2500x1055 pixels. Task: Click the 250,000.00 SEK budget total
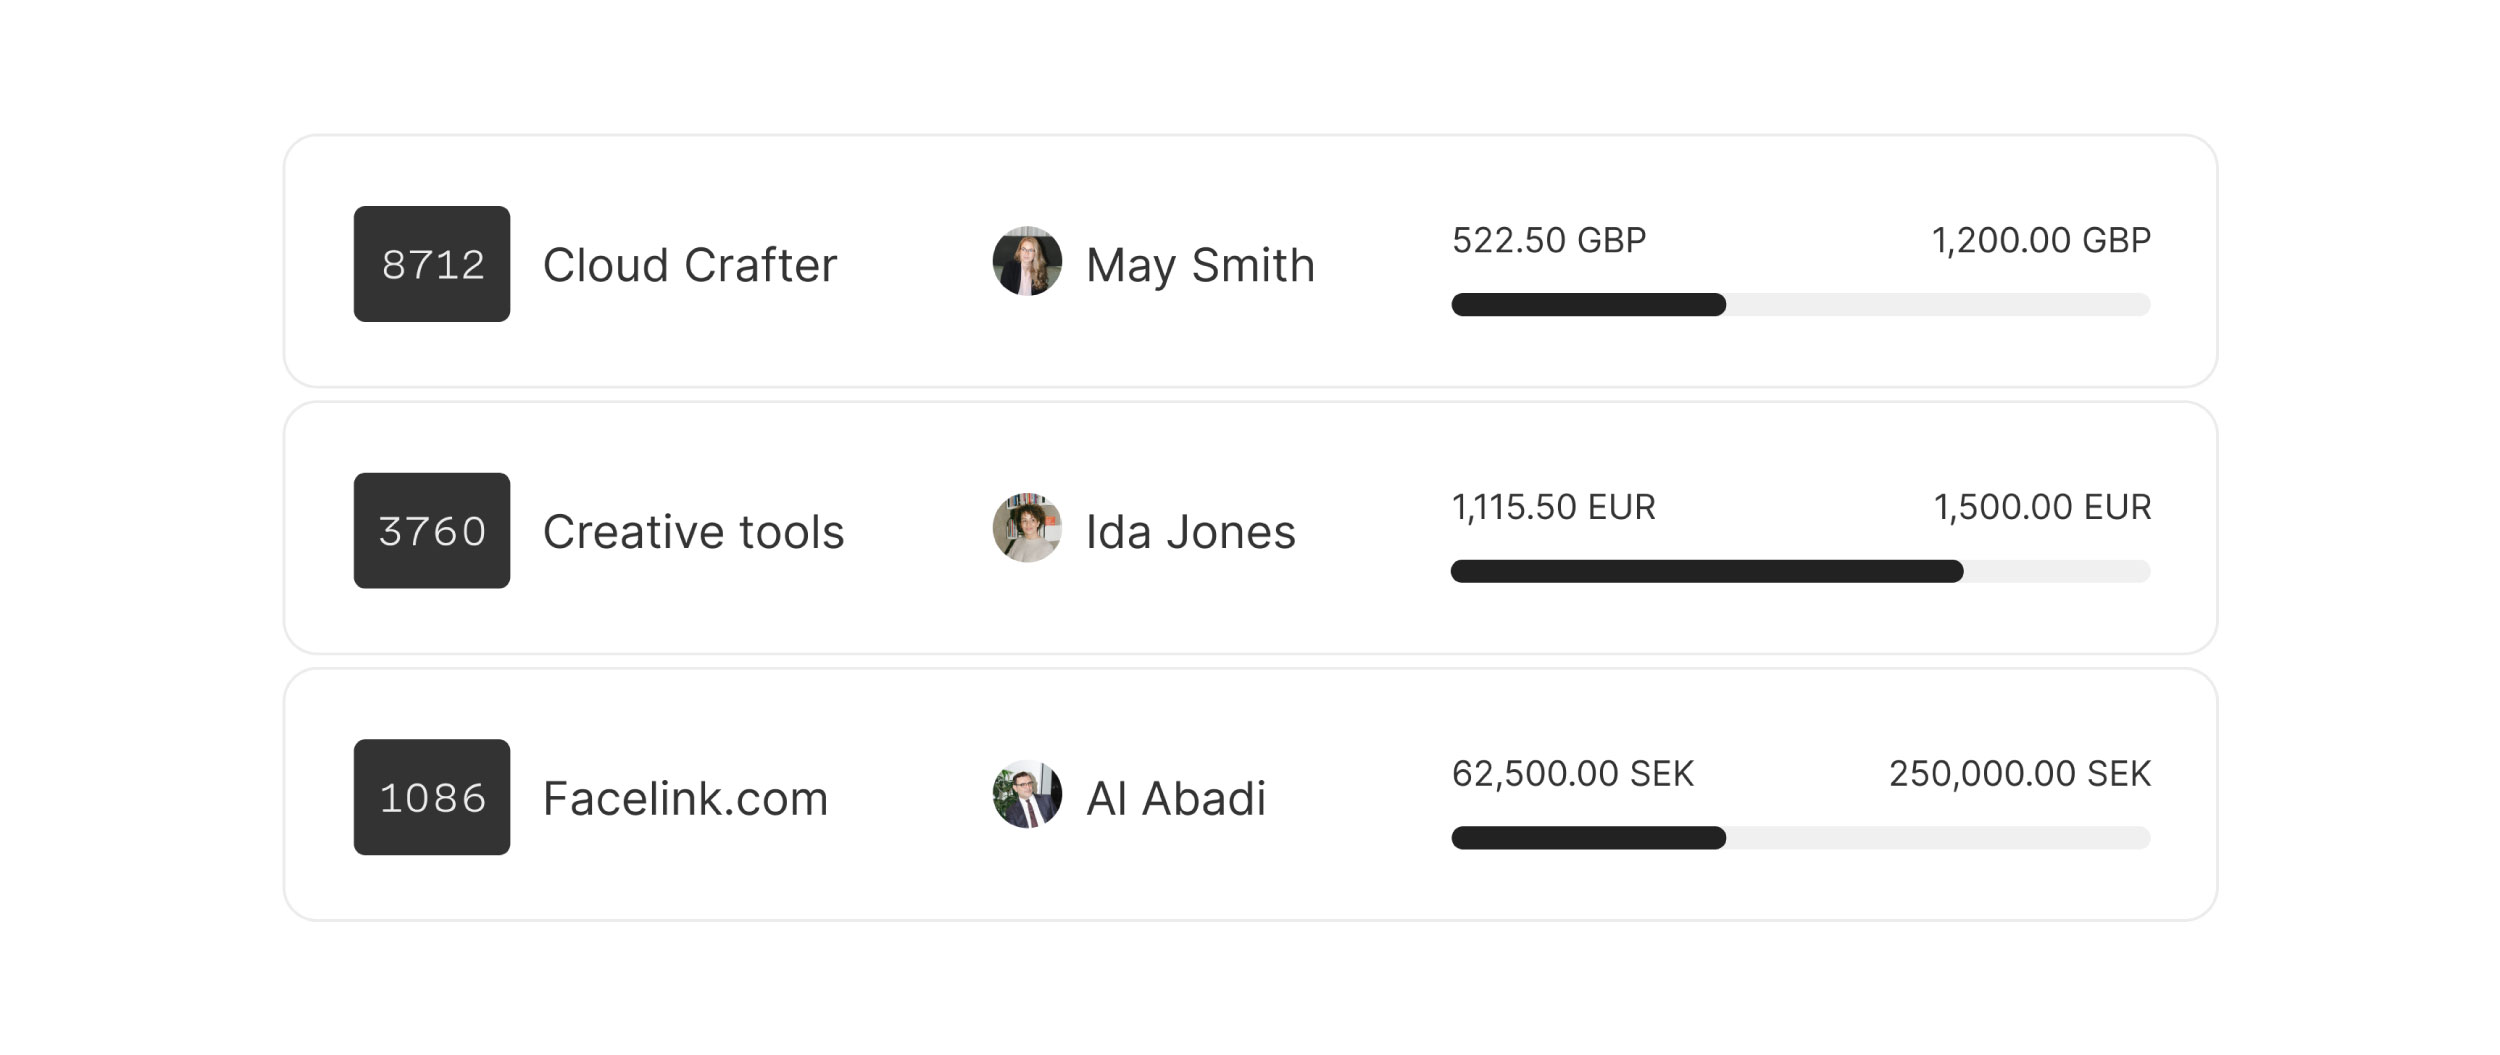[2019, 774]
